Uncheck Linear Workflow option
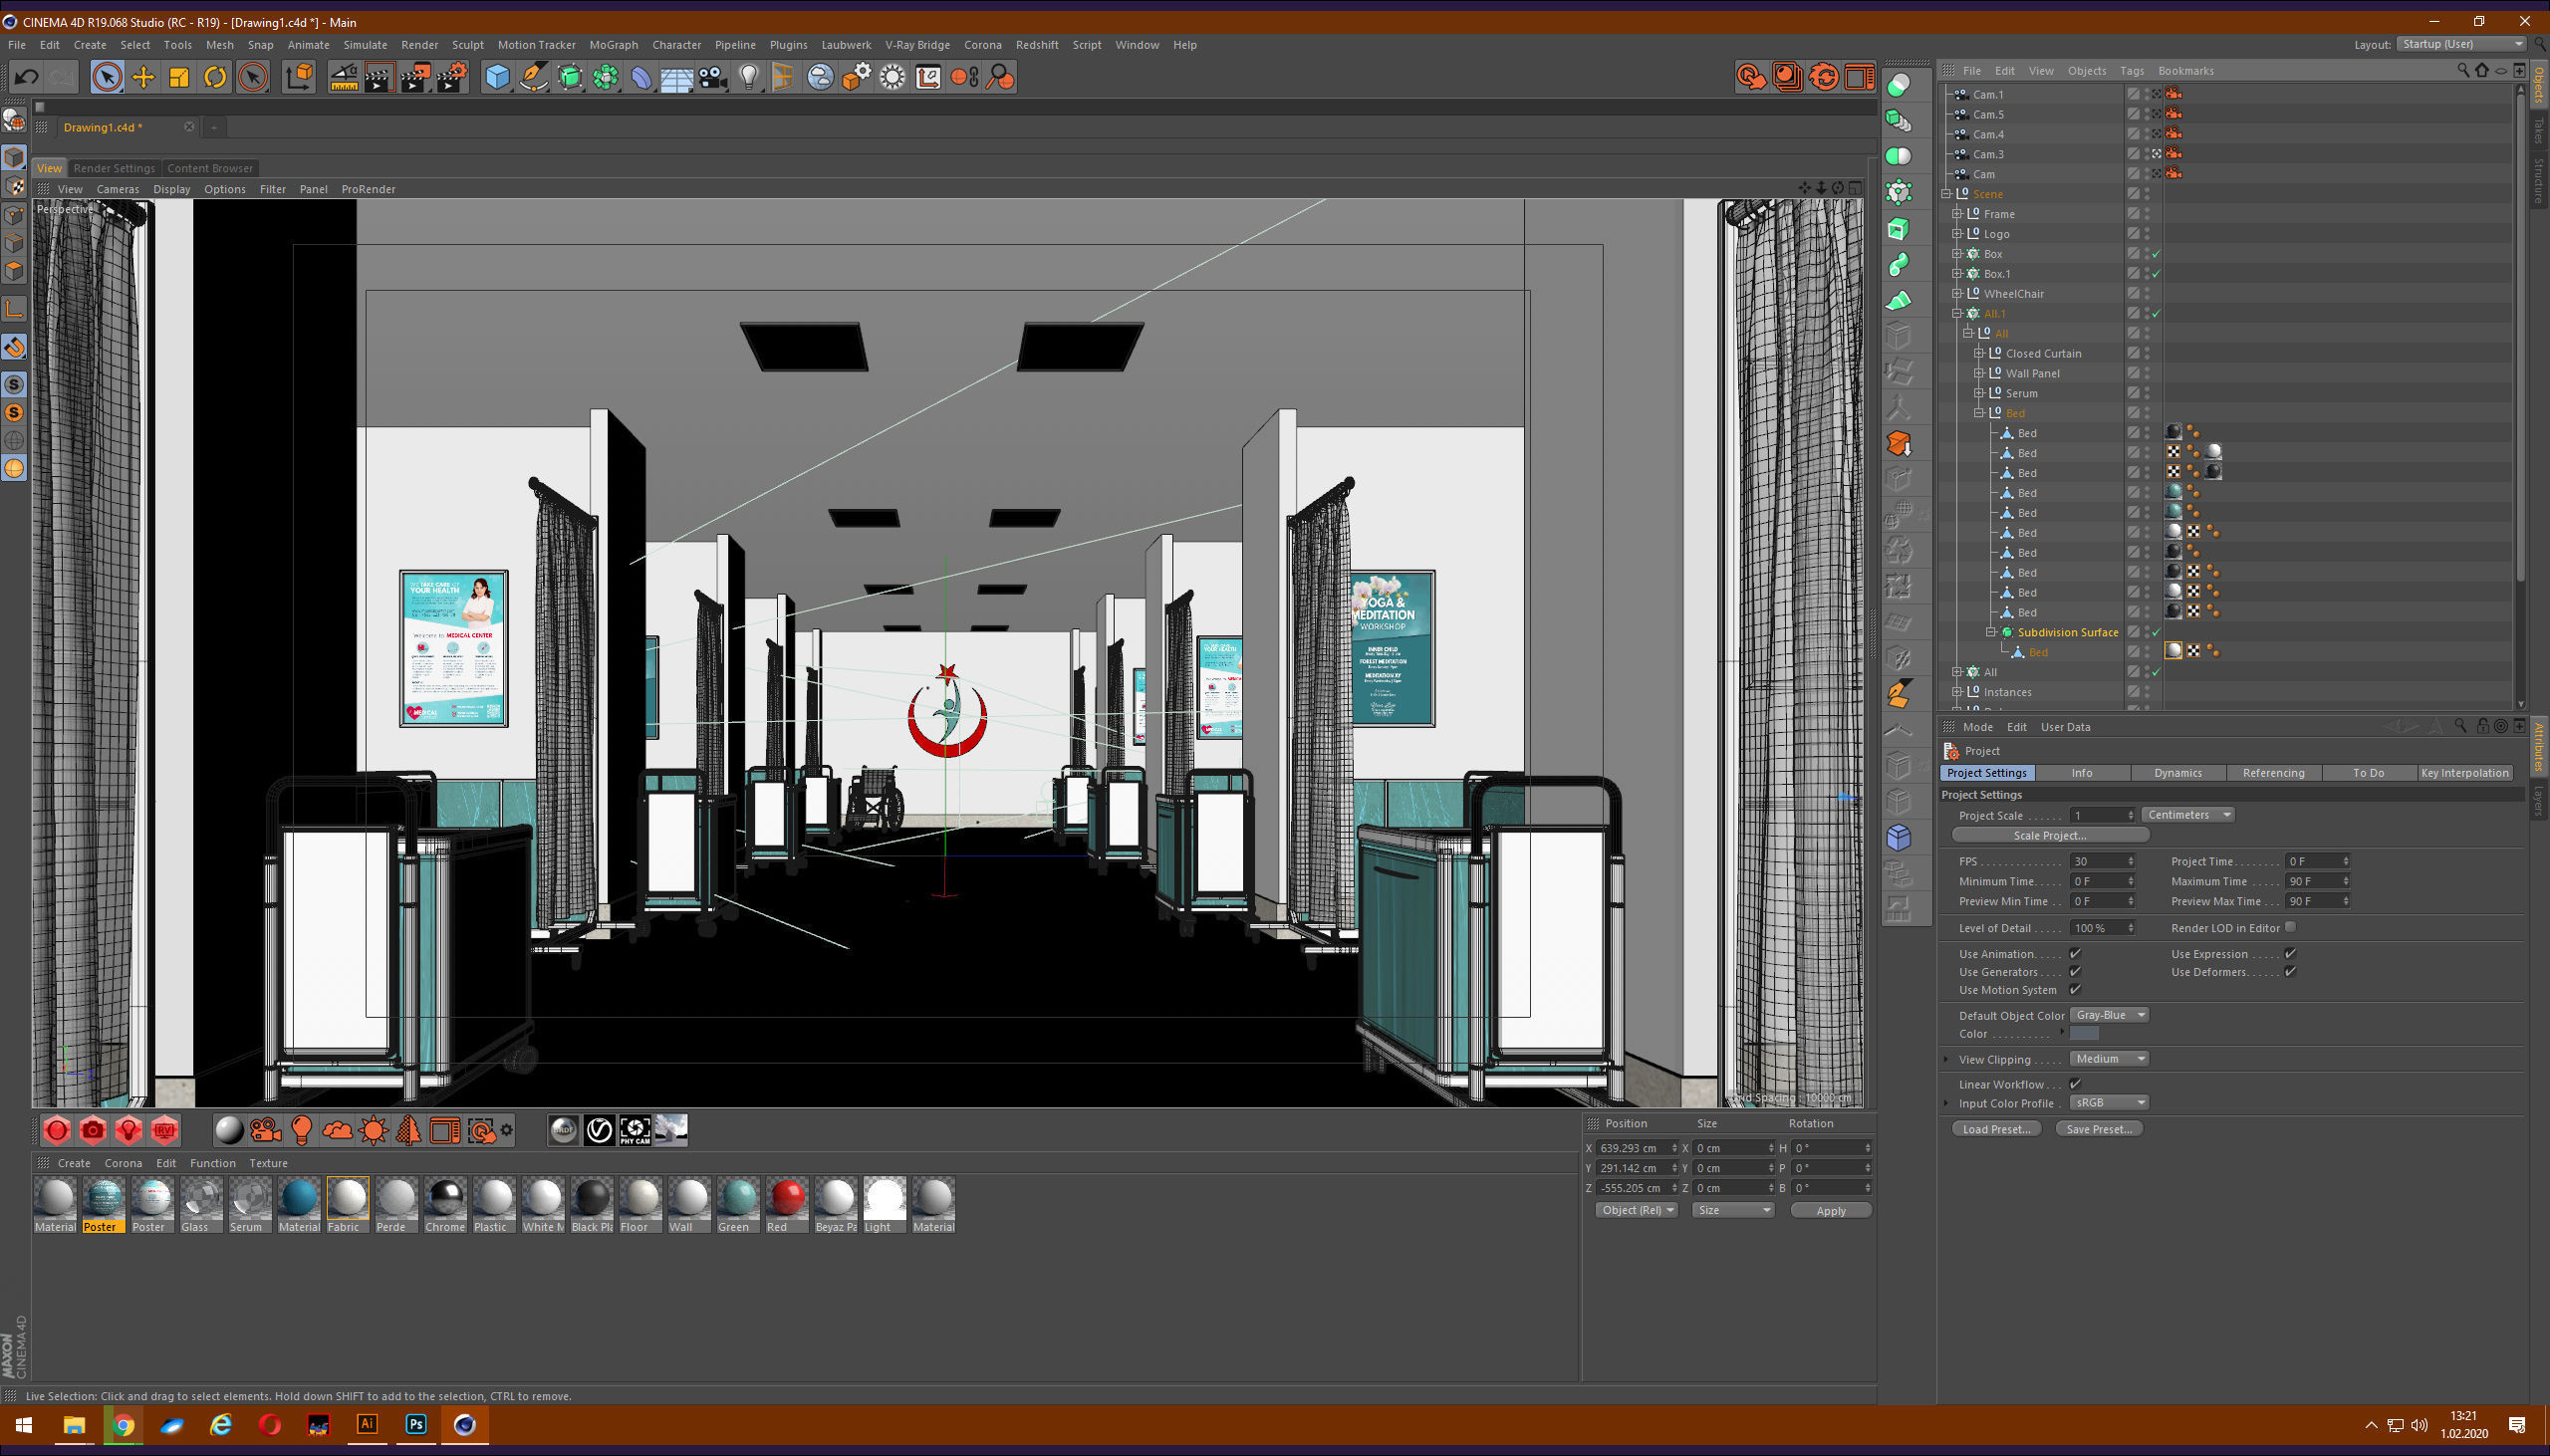This screenshot has width=2550, height=1456. 2075,1083
